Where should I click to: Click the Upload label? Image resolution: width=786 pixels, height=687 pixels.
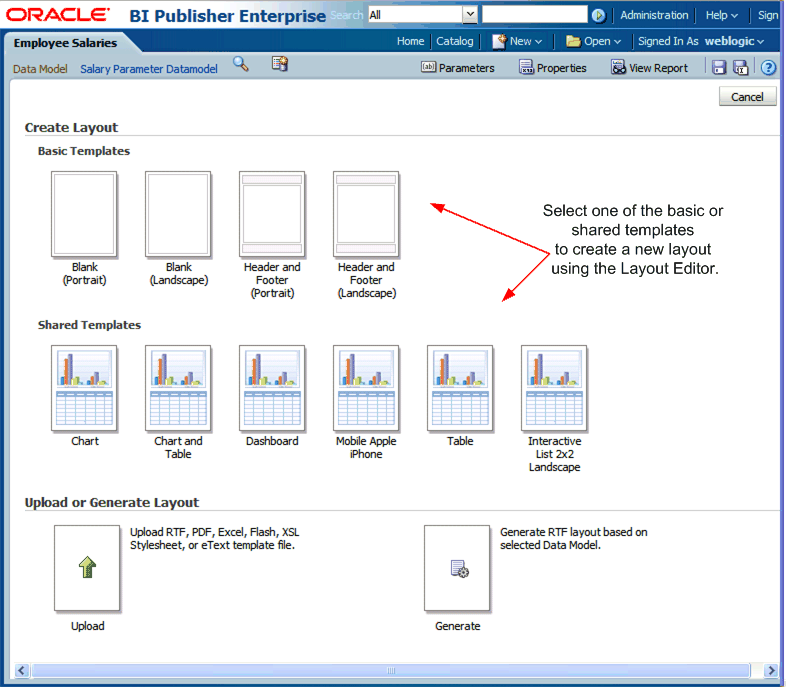[x=87, y=626]
